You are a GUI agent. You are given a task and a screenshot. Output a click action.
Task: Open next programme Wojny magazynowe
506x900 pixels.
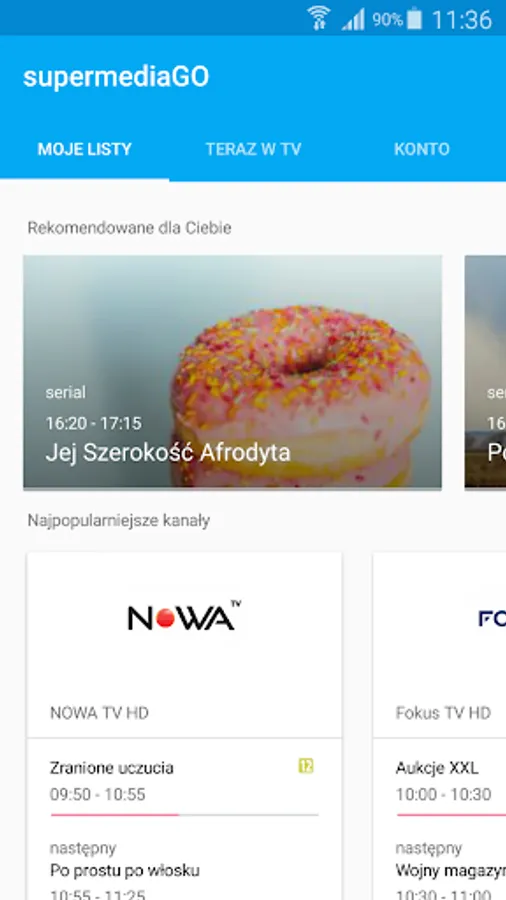pyautogui.click(x=450, y=870)
